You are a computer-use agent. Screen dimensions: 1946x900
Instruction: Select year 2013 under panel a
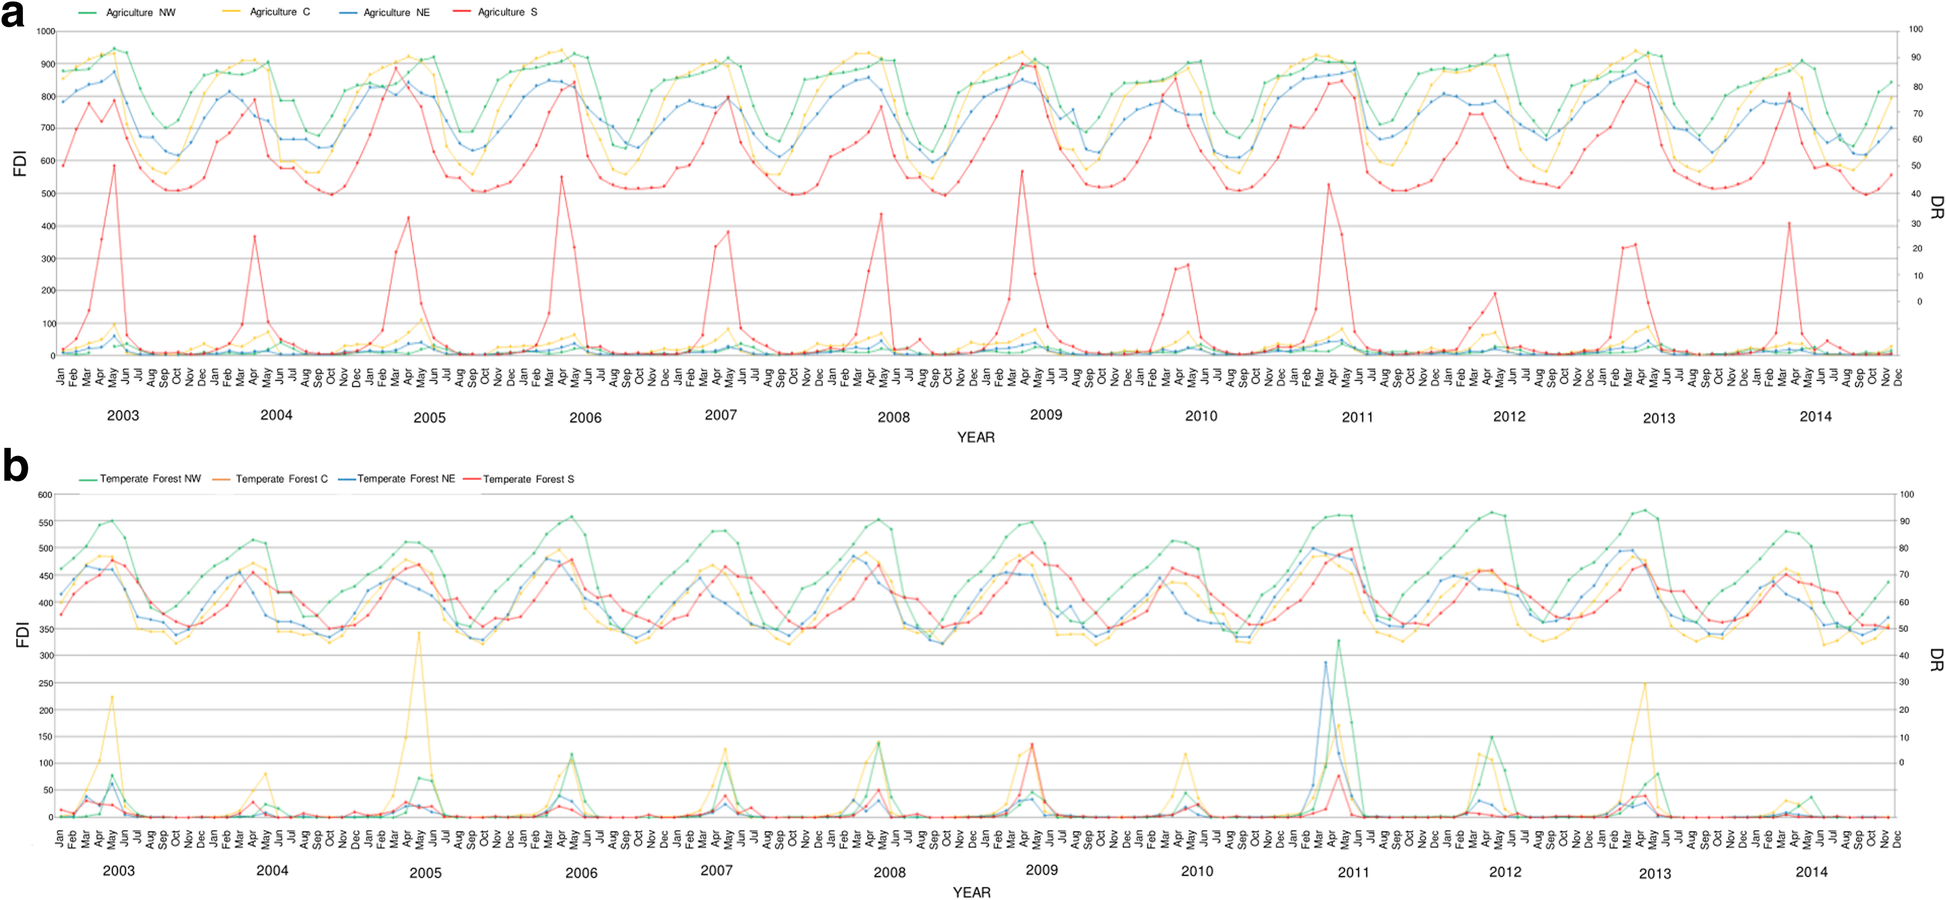click(x=1658, y=418)
